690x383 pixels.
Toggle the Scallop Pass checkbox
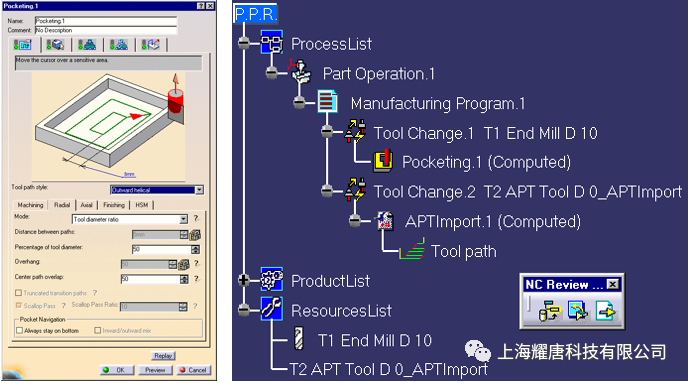tap(18, 305)
